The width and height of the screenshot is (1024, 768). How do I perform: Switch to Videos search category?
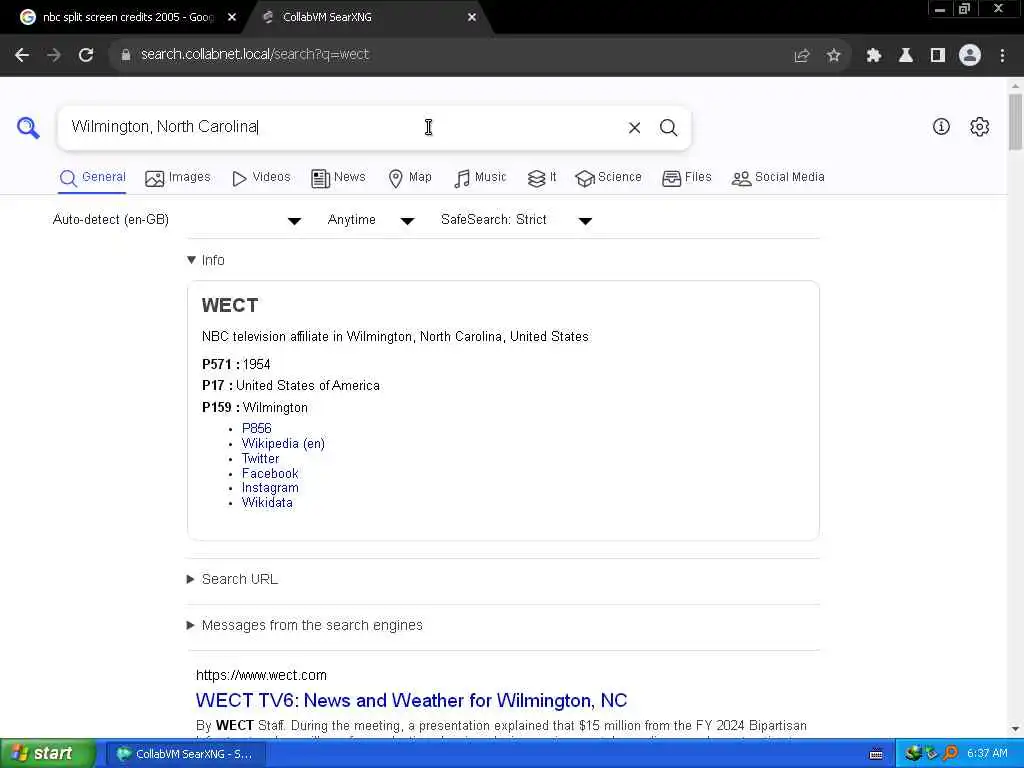pos(261,178)
